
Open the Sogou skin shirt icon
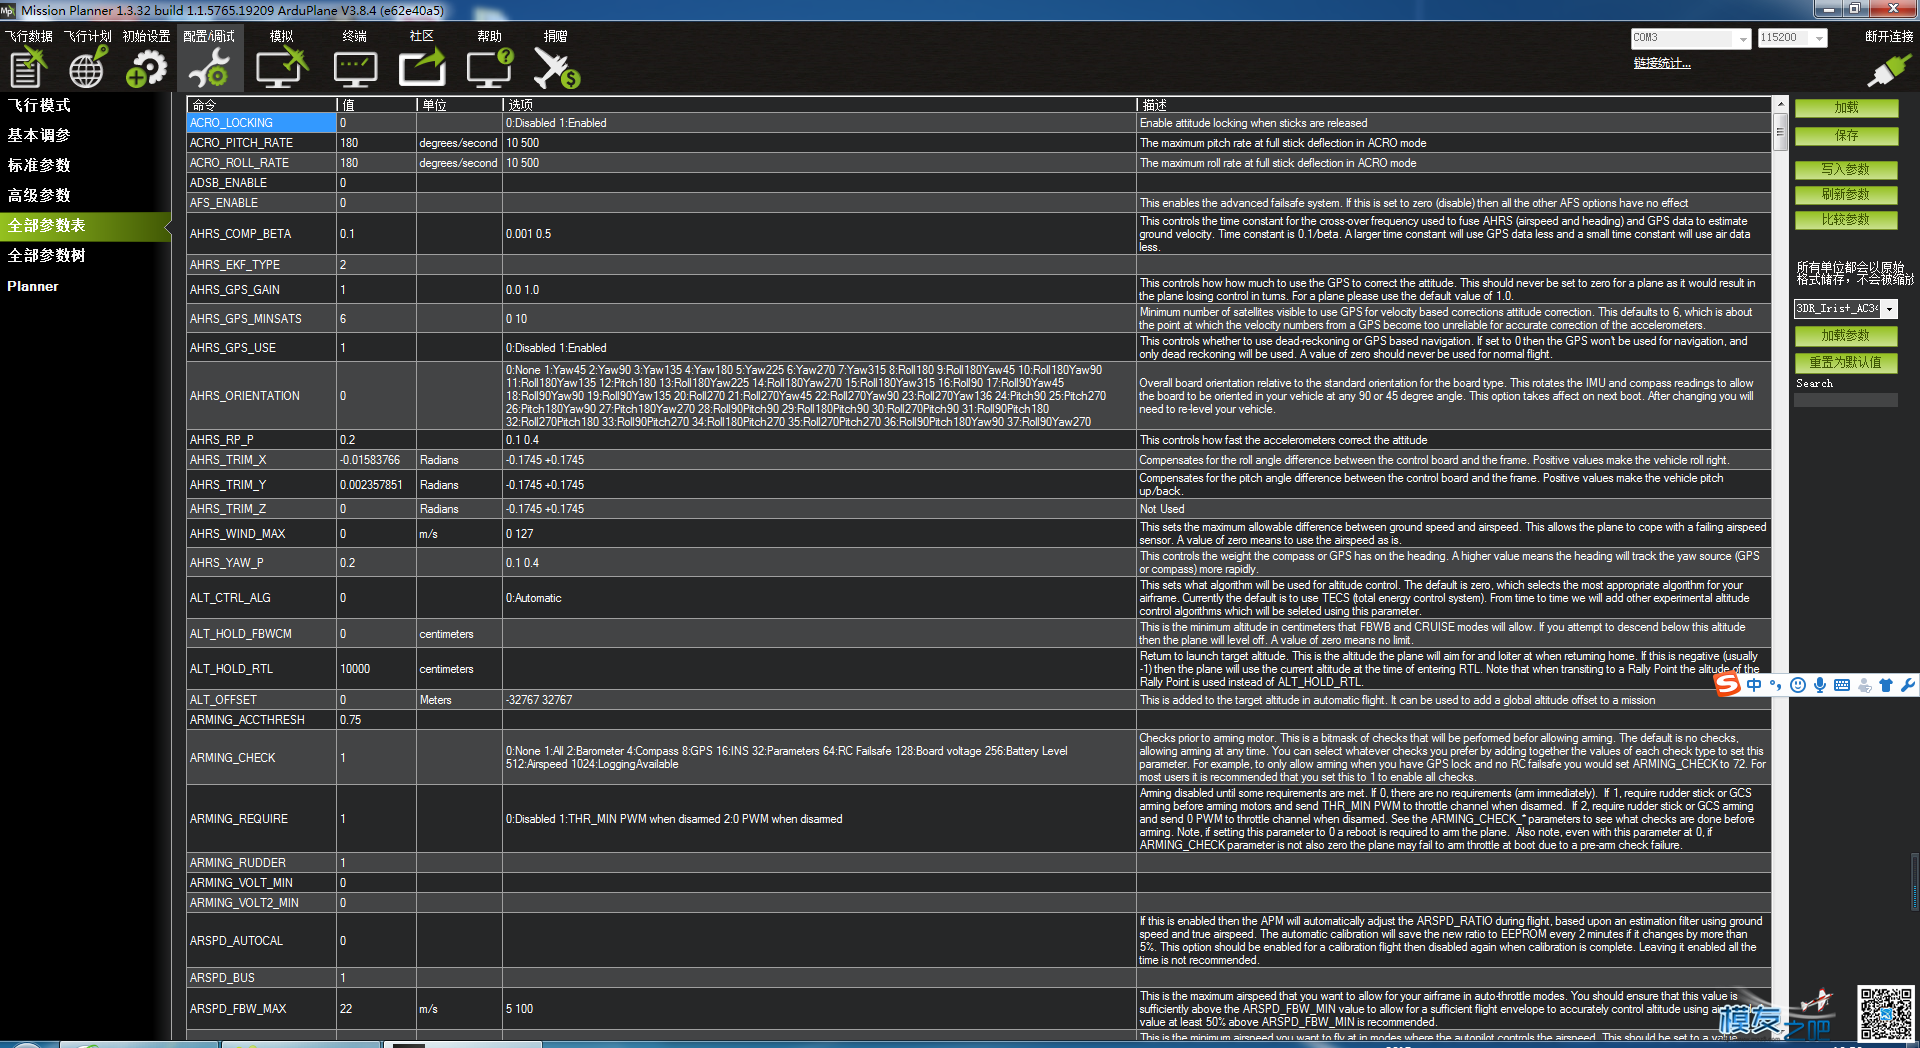1886,685
